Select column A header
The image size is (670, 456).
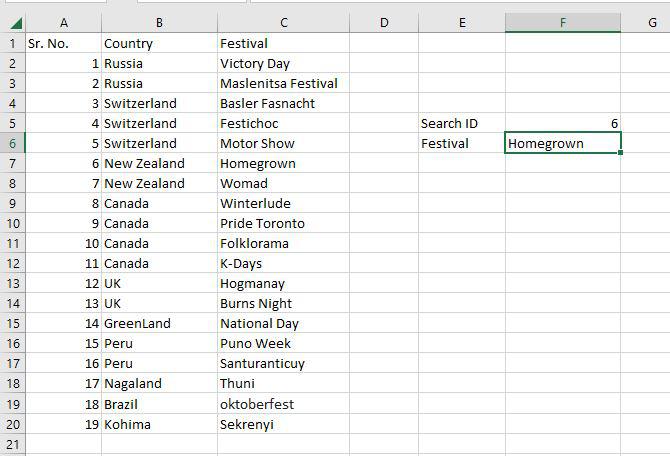(63, 22)
